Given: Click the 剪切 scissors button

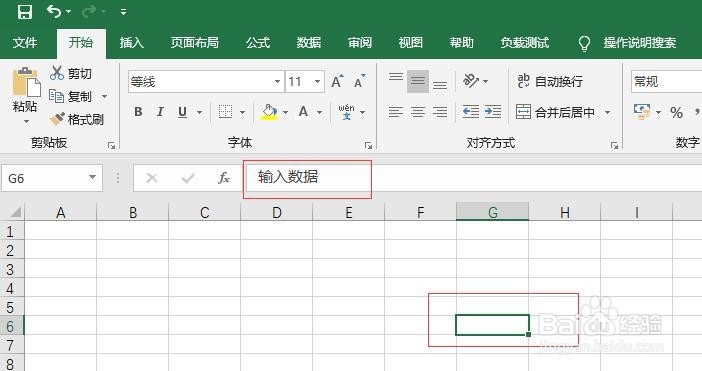Looking at the screenshot, I should 71,73.
